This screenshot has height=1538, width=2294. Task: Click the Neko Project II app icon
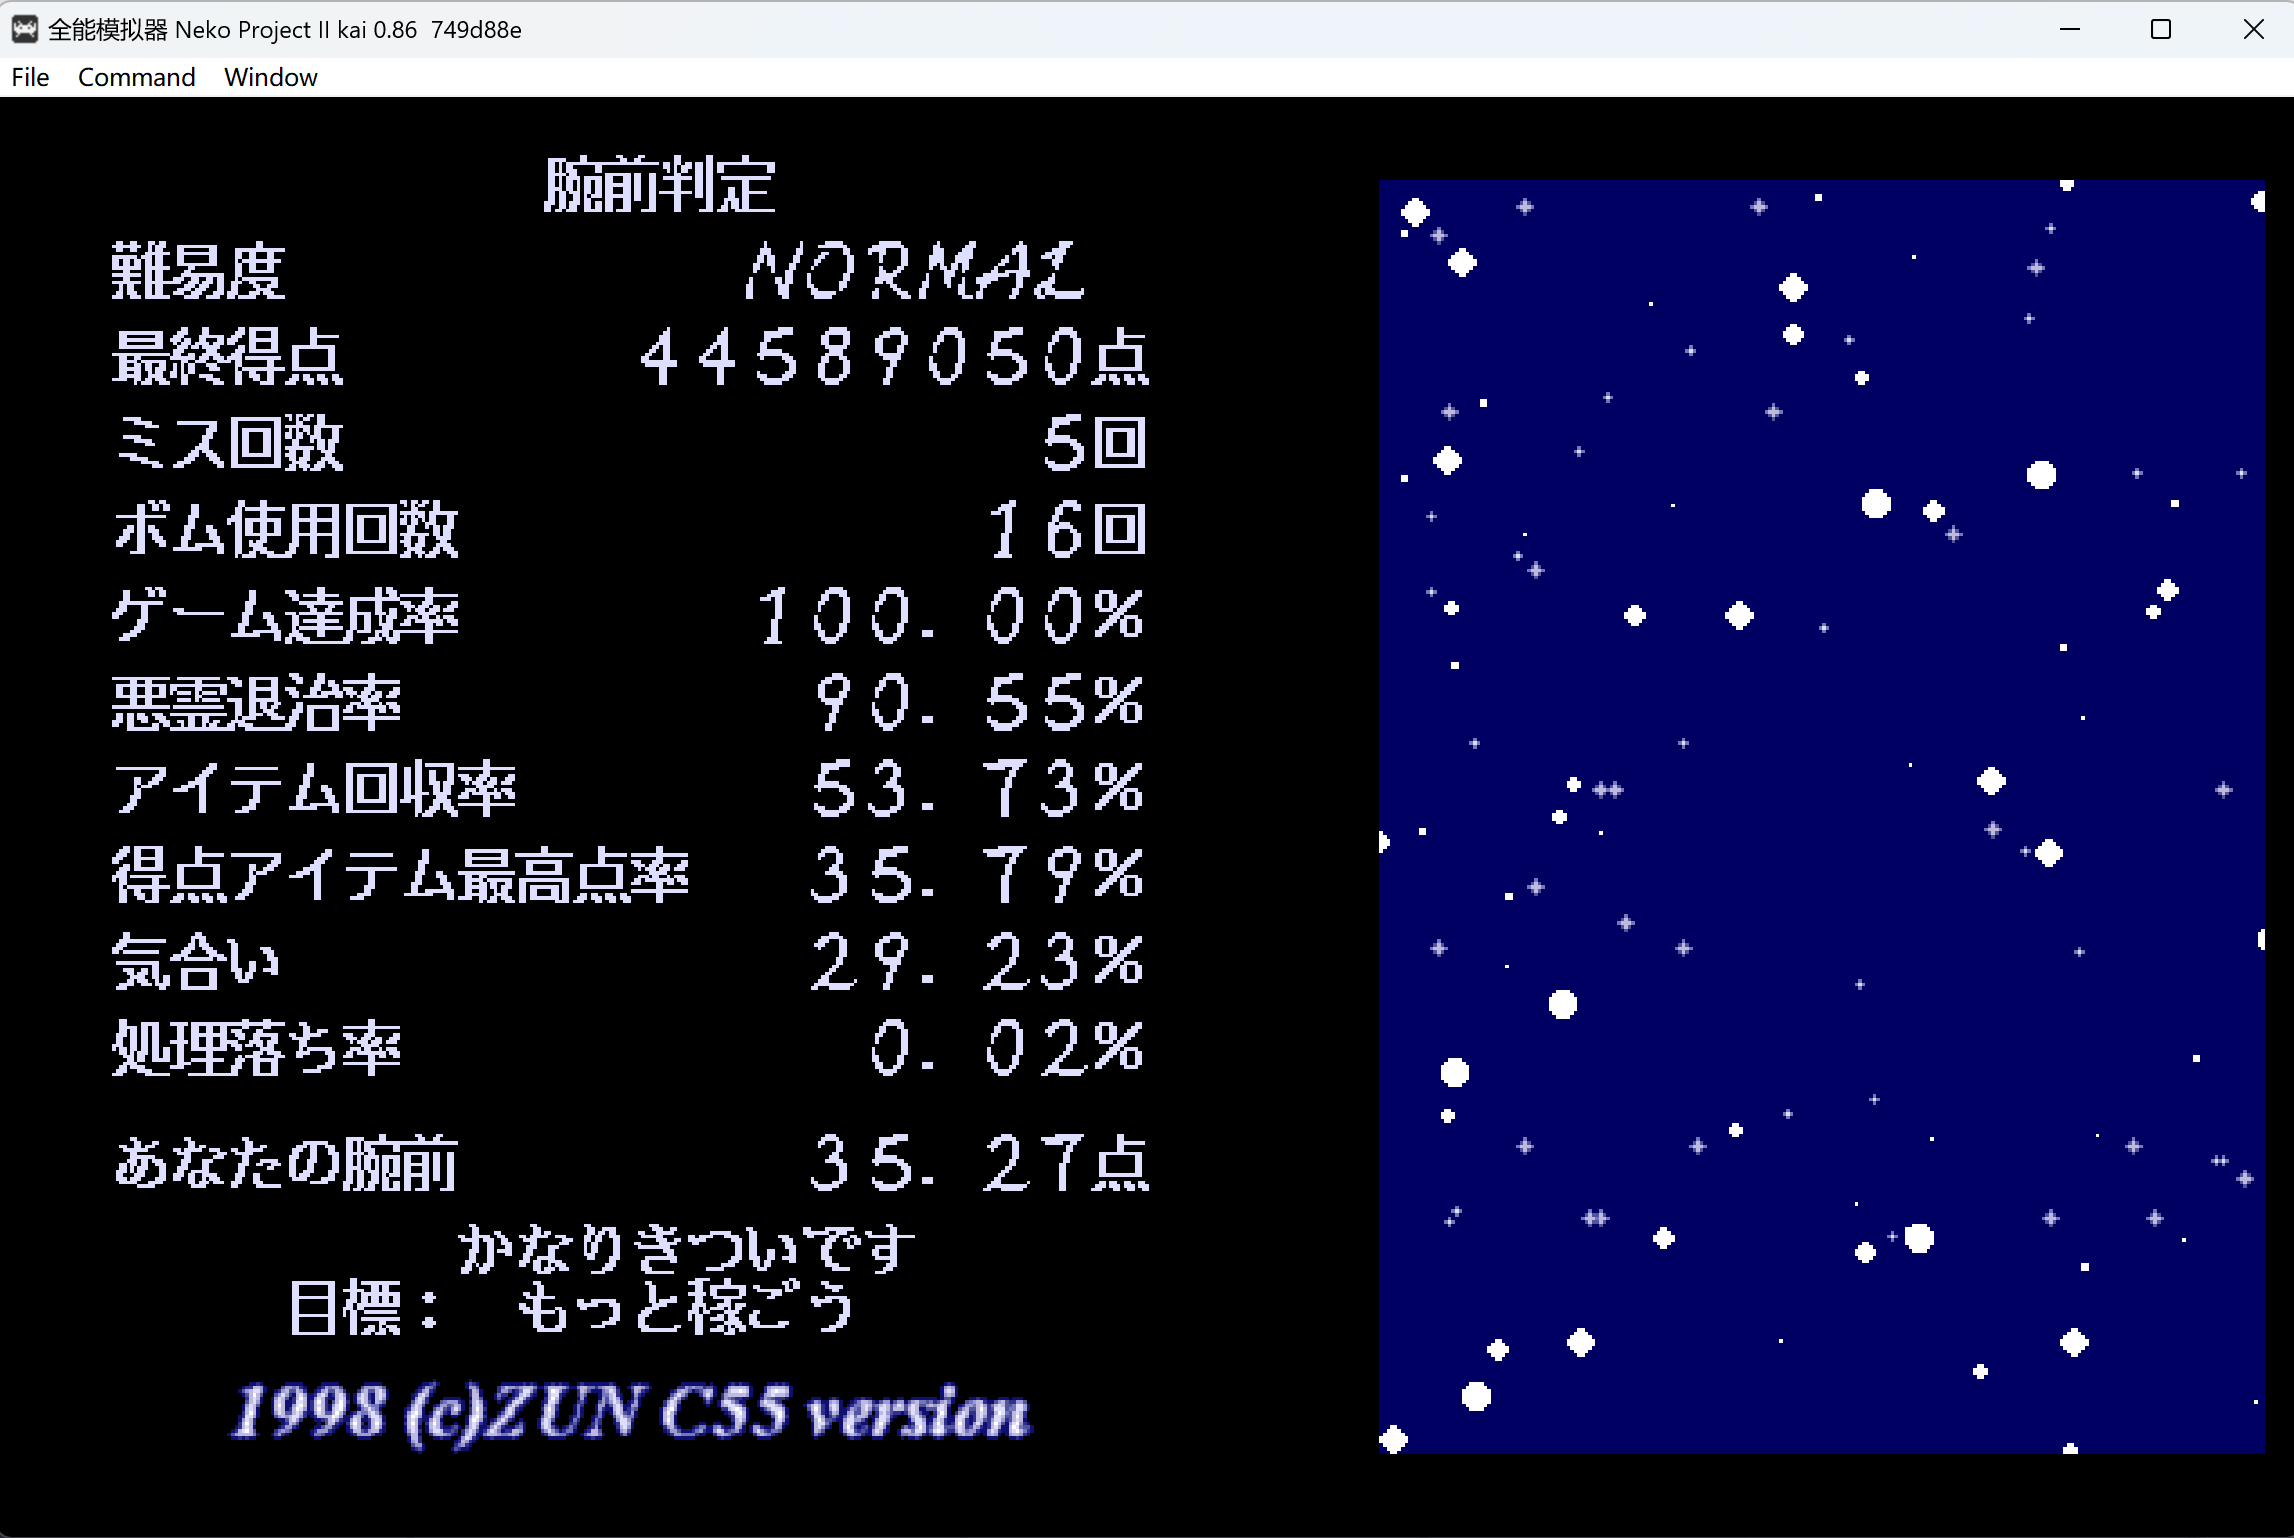(24, 29)
